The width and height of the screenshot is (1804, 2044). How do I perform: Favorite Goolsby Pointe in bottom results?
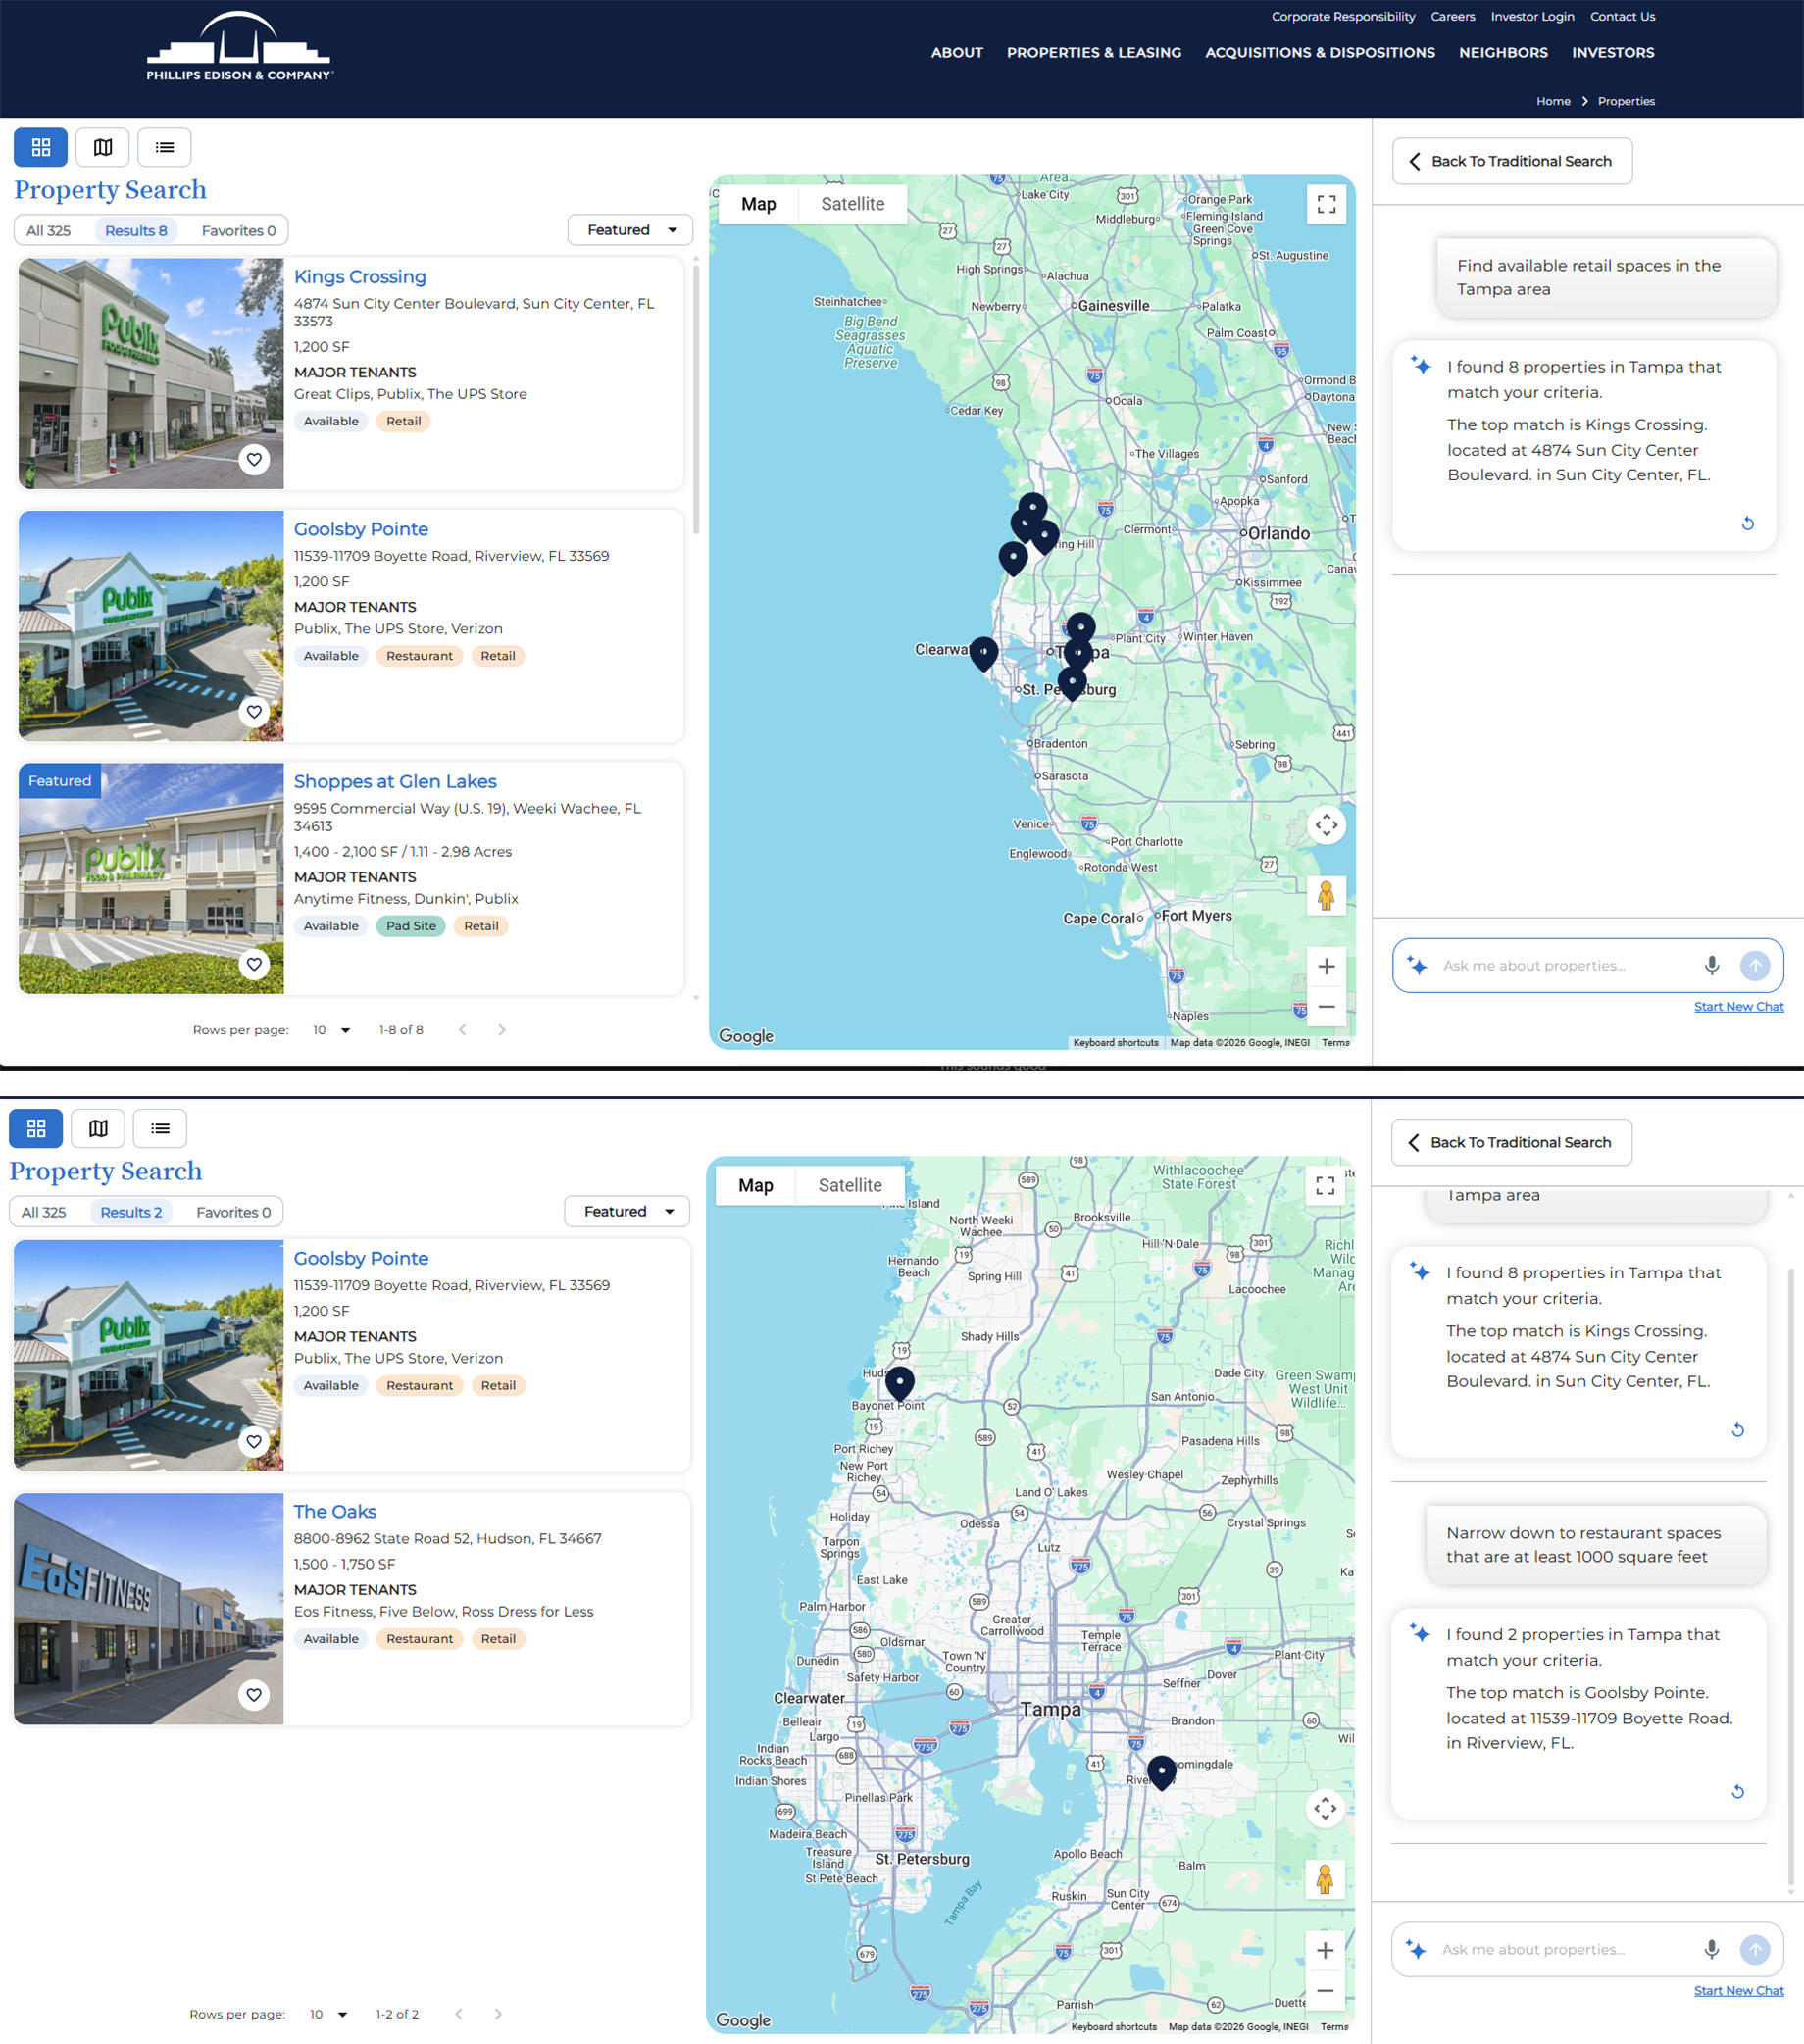254,1441
